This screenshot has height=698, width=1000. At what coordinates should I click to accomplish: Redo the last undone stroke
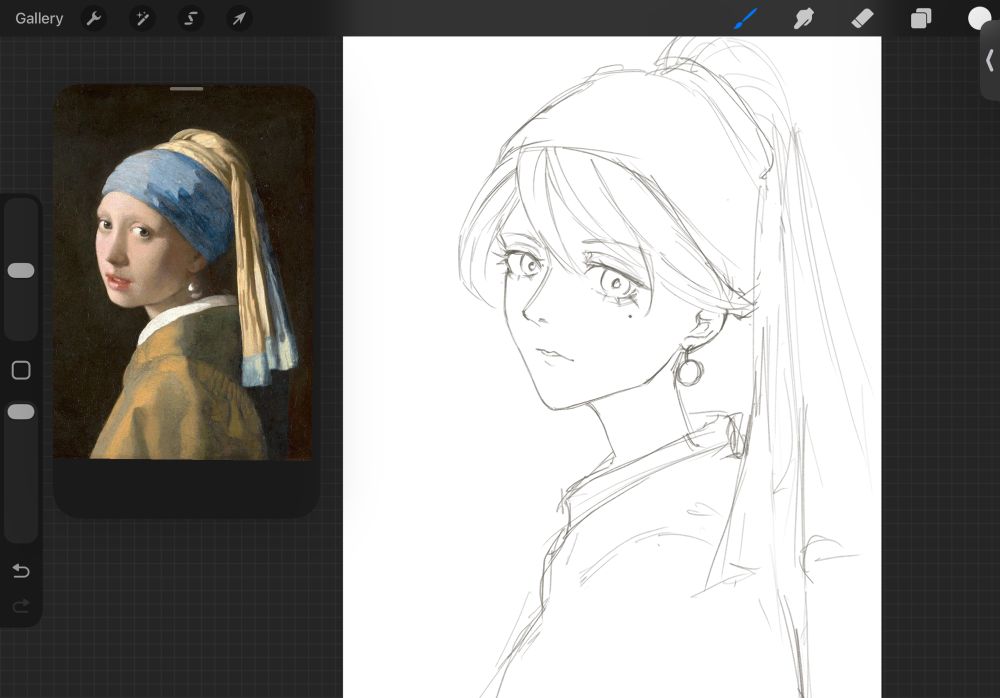click(x=21, y=605)
